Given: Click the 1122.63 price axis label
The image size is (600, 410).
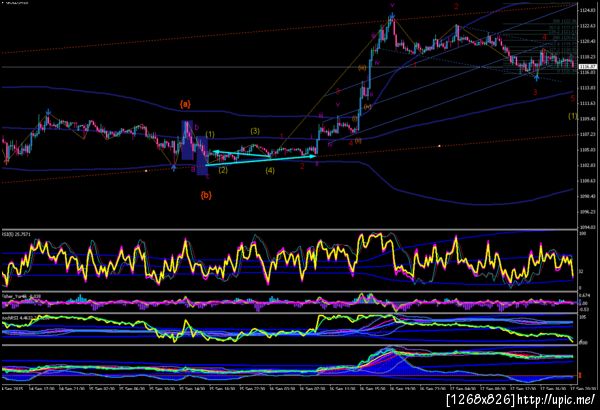Looking at the screenshot, I should (x=587, y=26).
